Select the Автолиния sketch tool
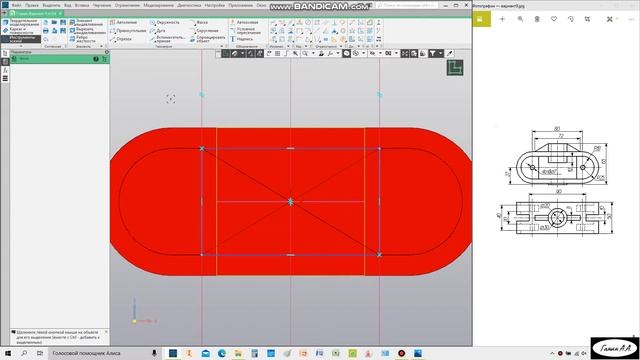Screen dimensions: 640x360 point(123,22)
